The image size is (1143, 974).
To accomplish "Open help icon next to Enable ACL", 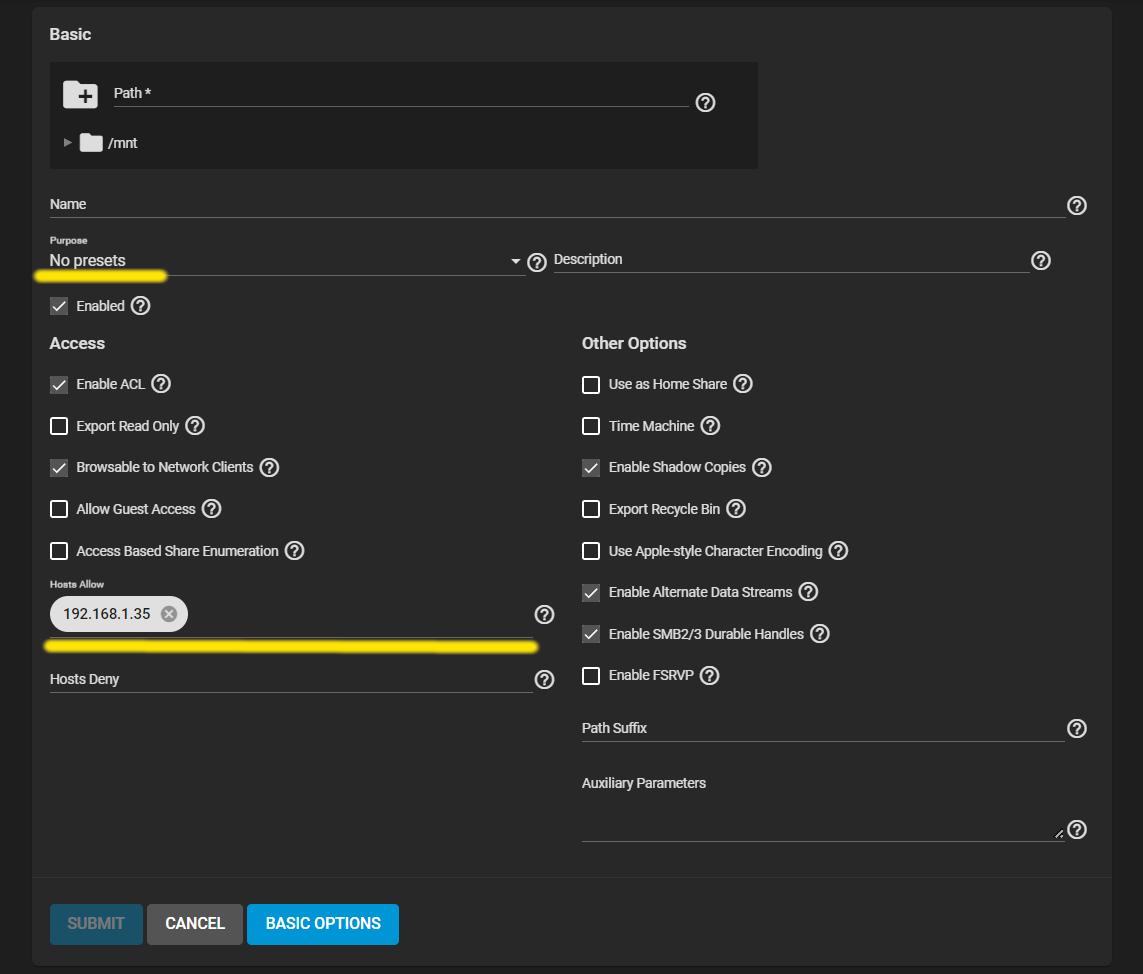I will coord(161,384).
